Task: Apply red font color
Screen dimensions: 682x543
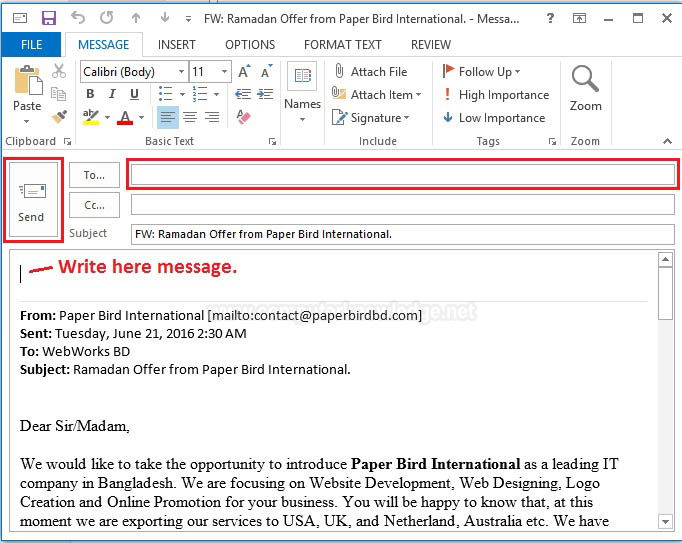Action: pos(125,117)
